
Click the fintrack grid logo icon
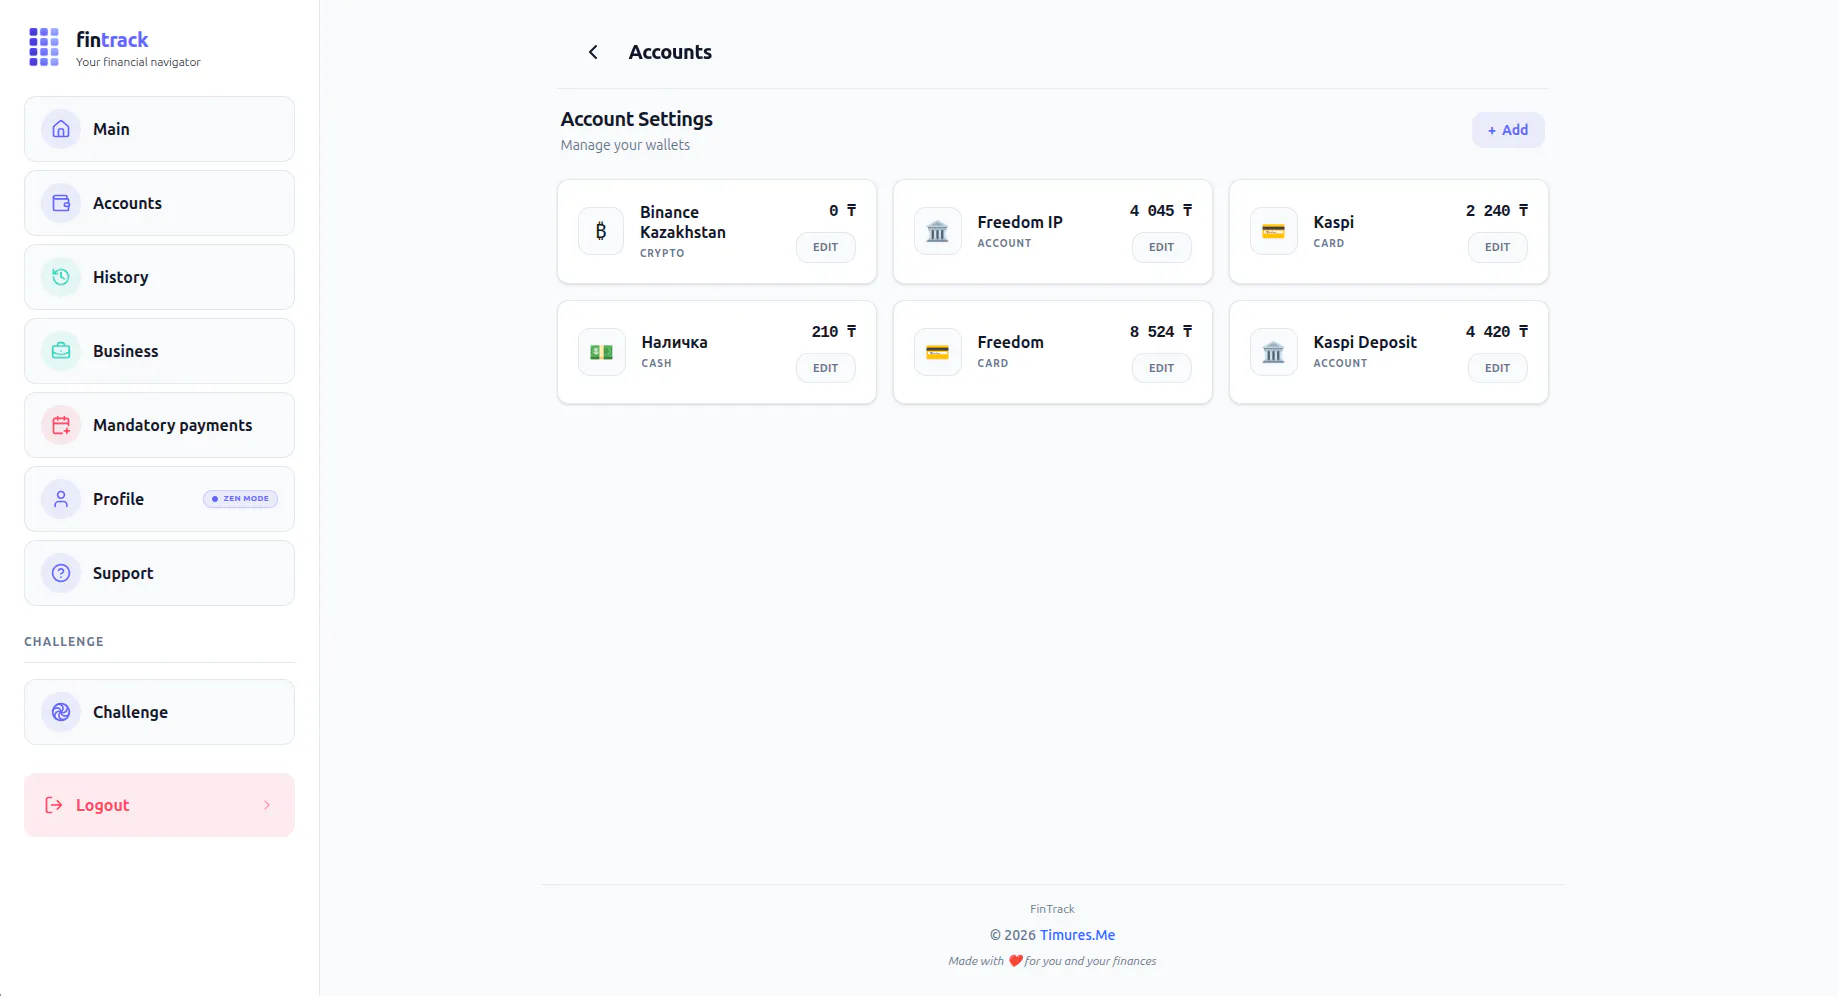pos(44,47)
